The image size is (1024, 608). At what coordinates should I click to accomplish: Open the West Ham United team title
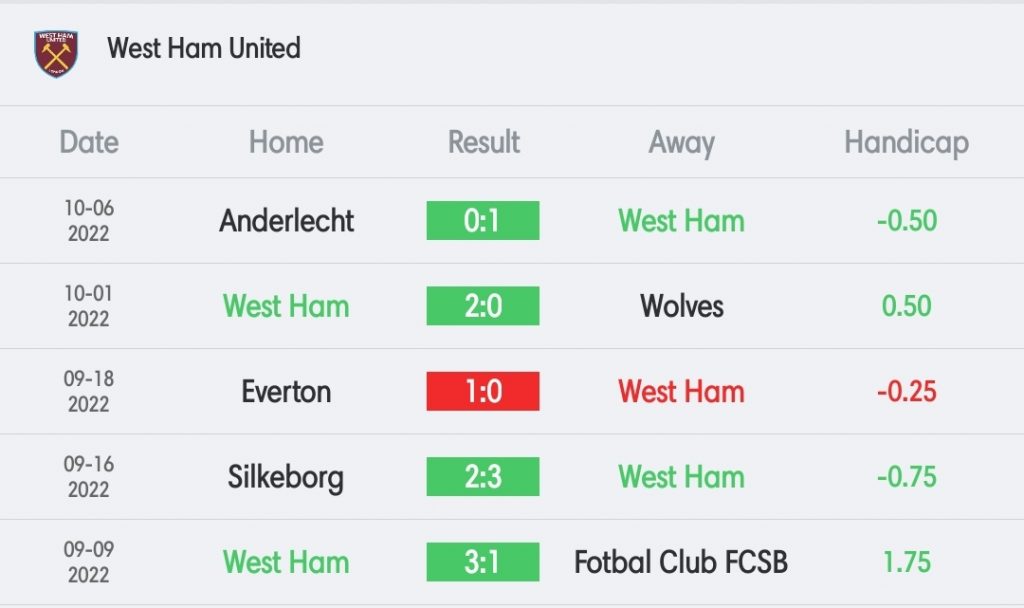click(204, 48)
